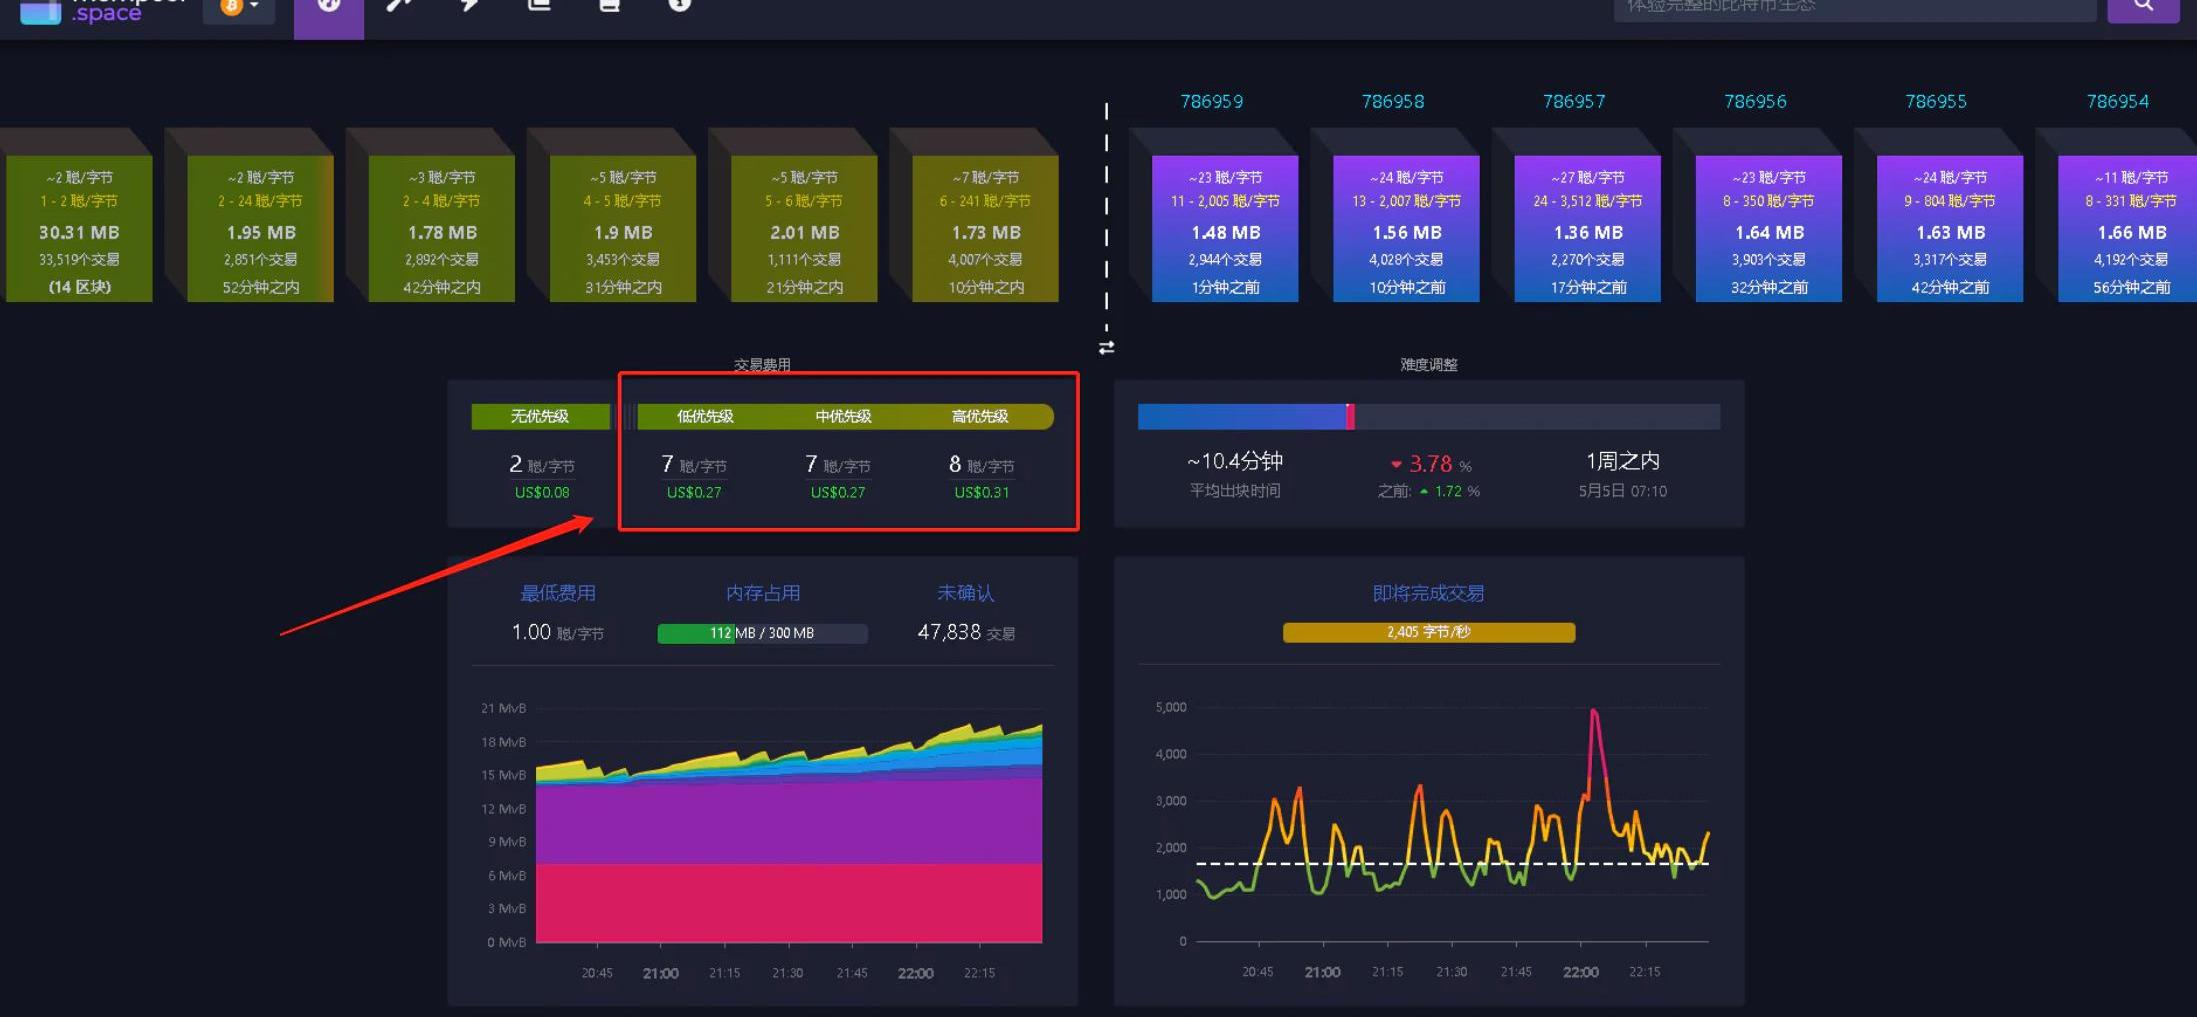2197x1017 pixels.
Task: Open the Lightning bolt icon
Action: click(x=469, y=6)
